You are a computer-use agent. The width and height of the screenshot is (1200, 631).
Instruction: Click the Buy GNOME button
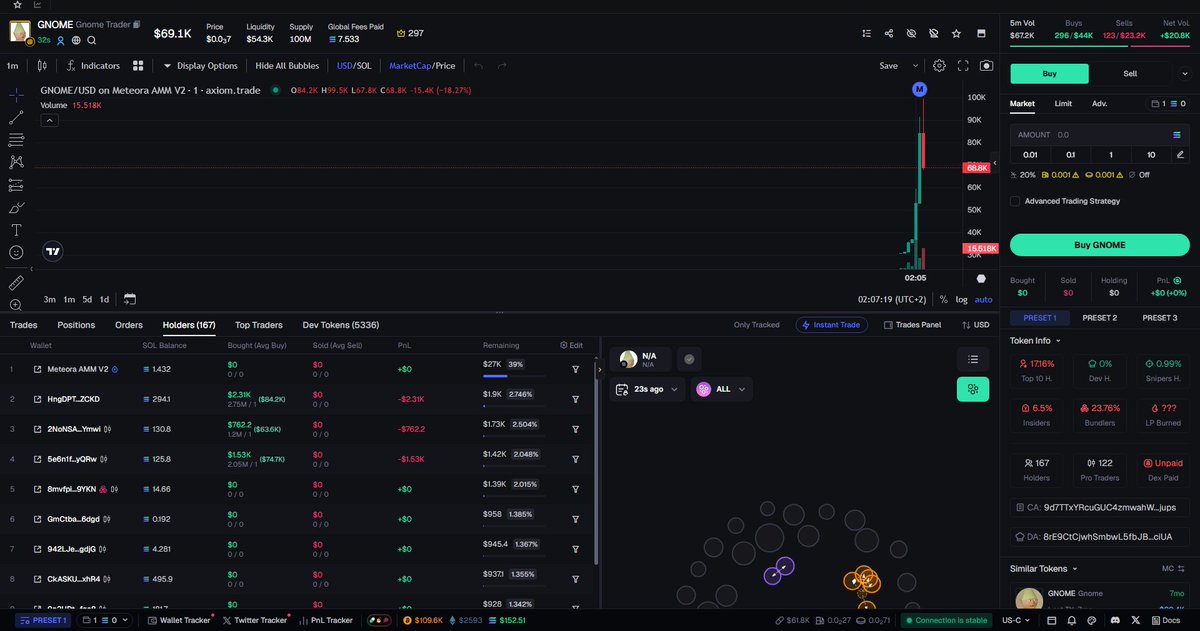(x=1099, y=245)
